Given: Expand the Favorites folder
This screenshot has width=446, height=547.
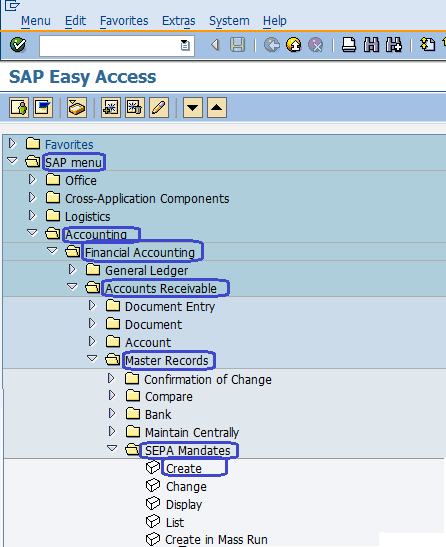Looking at the screenshot, I should (12, 143).
